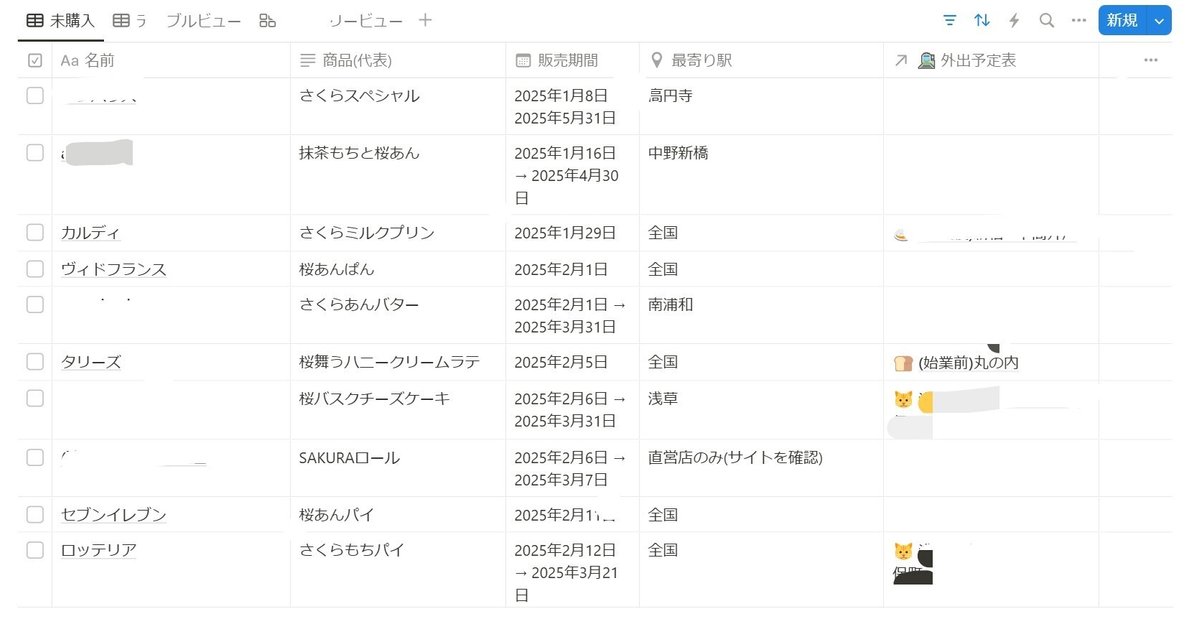The width and height of the screenshot is (1200, 619).
Task: Tick the セブンイレブン row checkbox
Action: coord(35,515)
